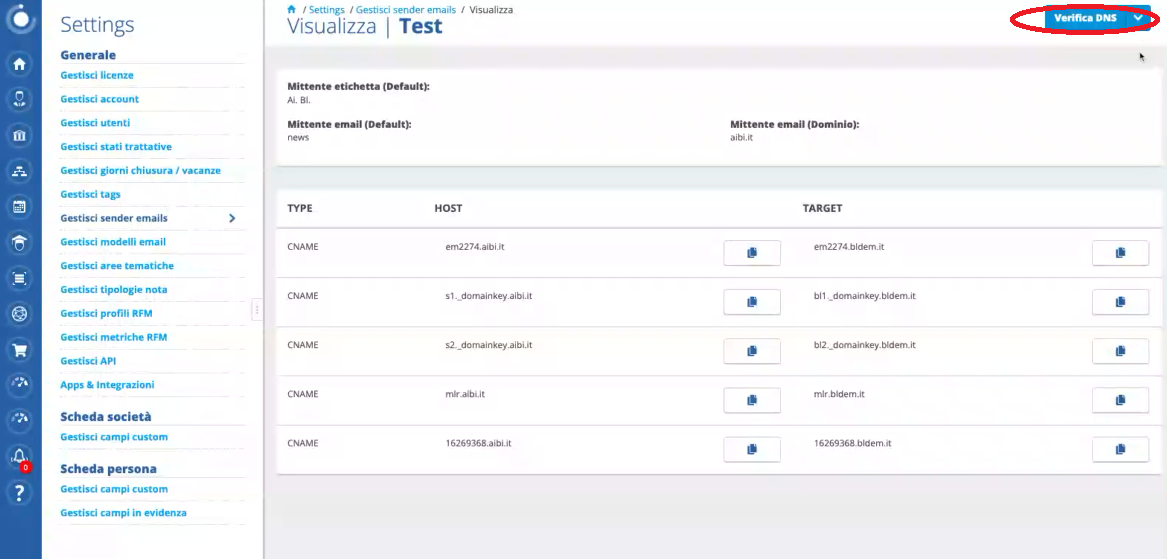This screenshot has height=559, width=1167.
Task: Open Gestisci modelli email
Action: click(x=113, y=242)
